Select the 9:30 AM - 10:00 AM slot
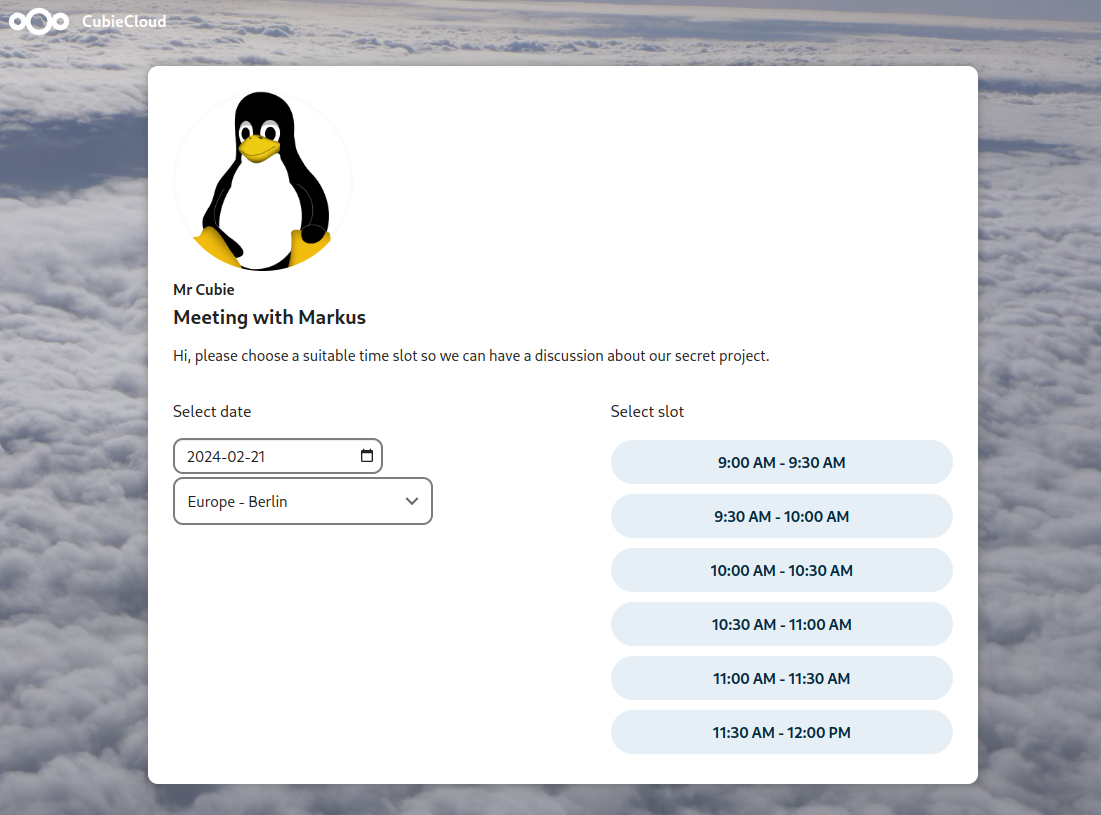Viewport: 1101px width, 815px height. tap(781, 517)
